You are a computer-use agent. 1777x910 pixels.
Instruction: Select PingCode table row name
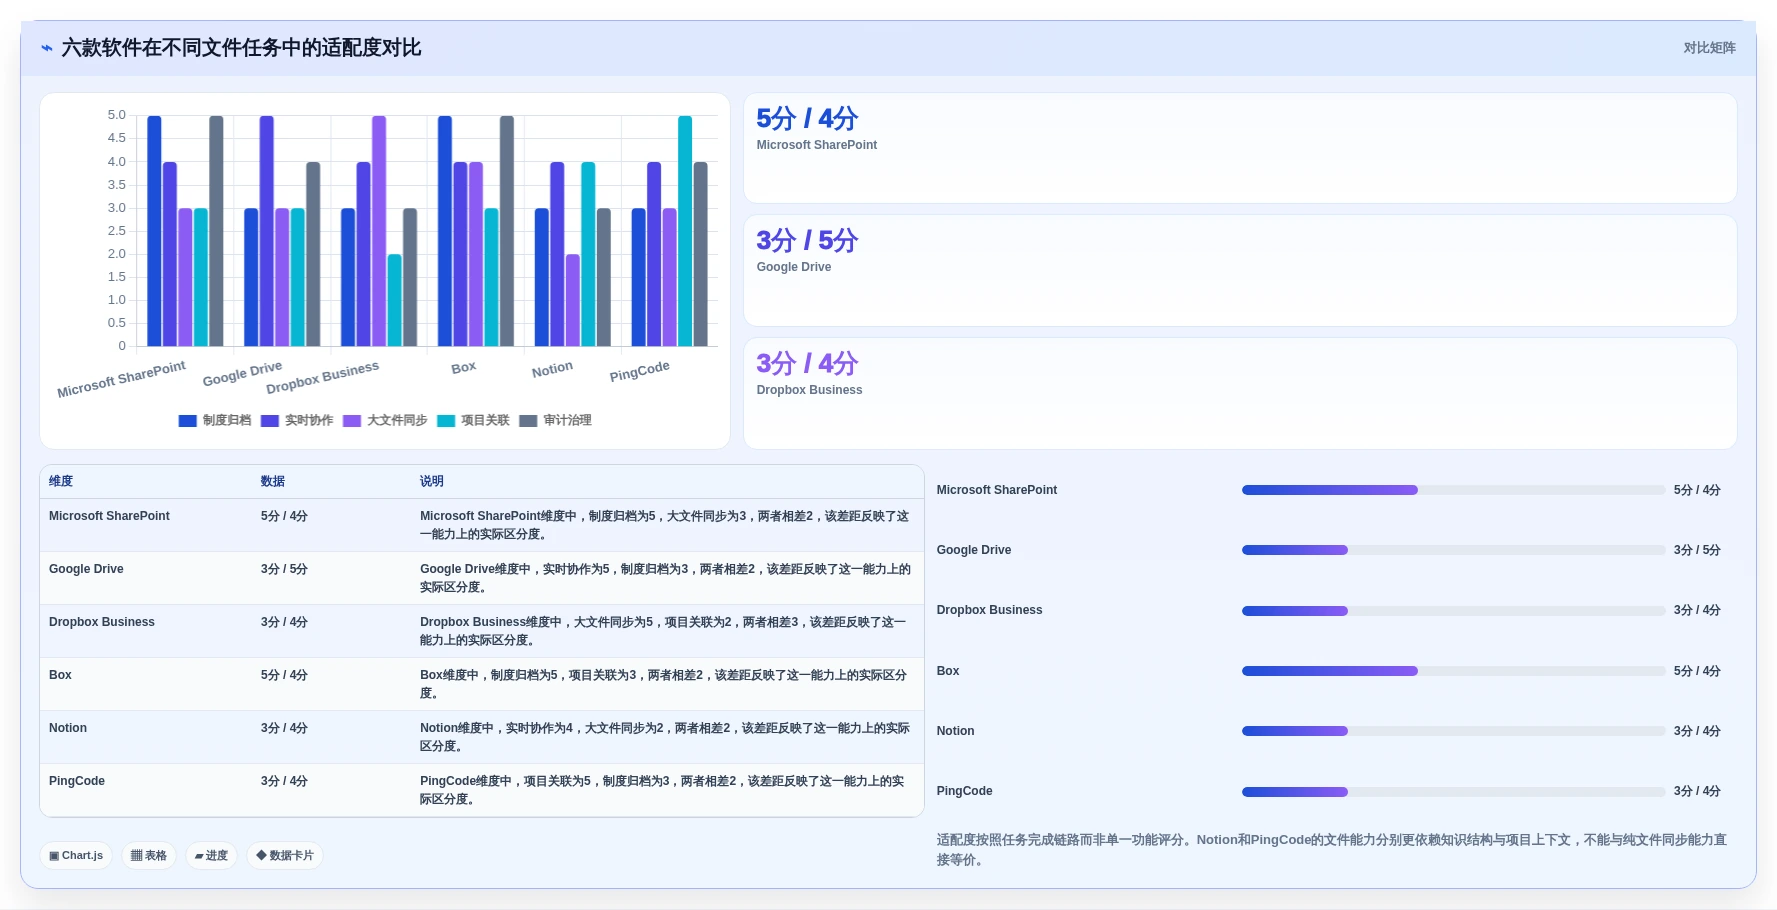tap(77, 781)
